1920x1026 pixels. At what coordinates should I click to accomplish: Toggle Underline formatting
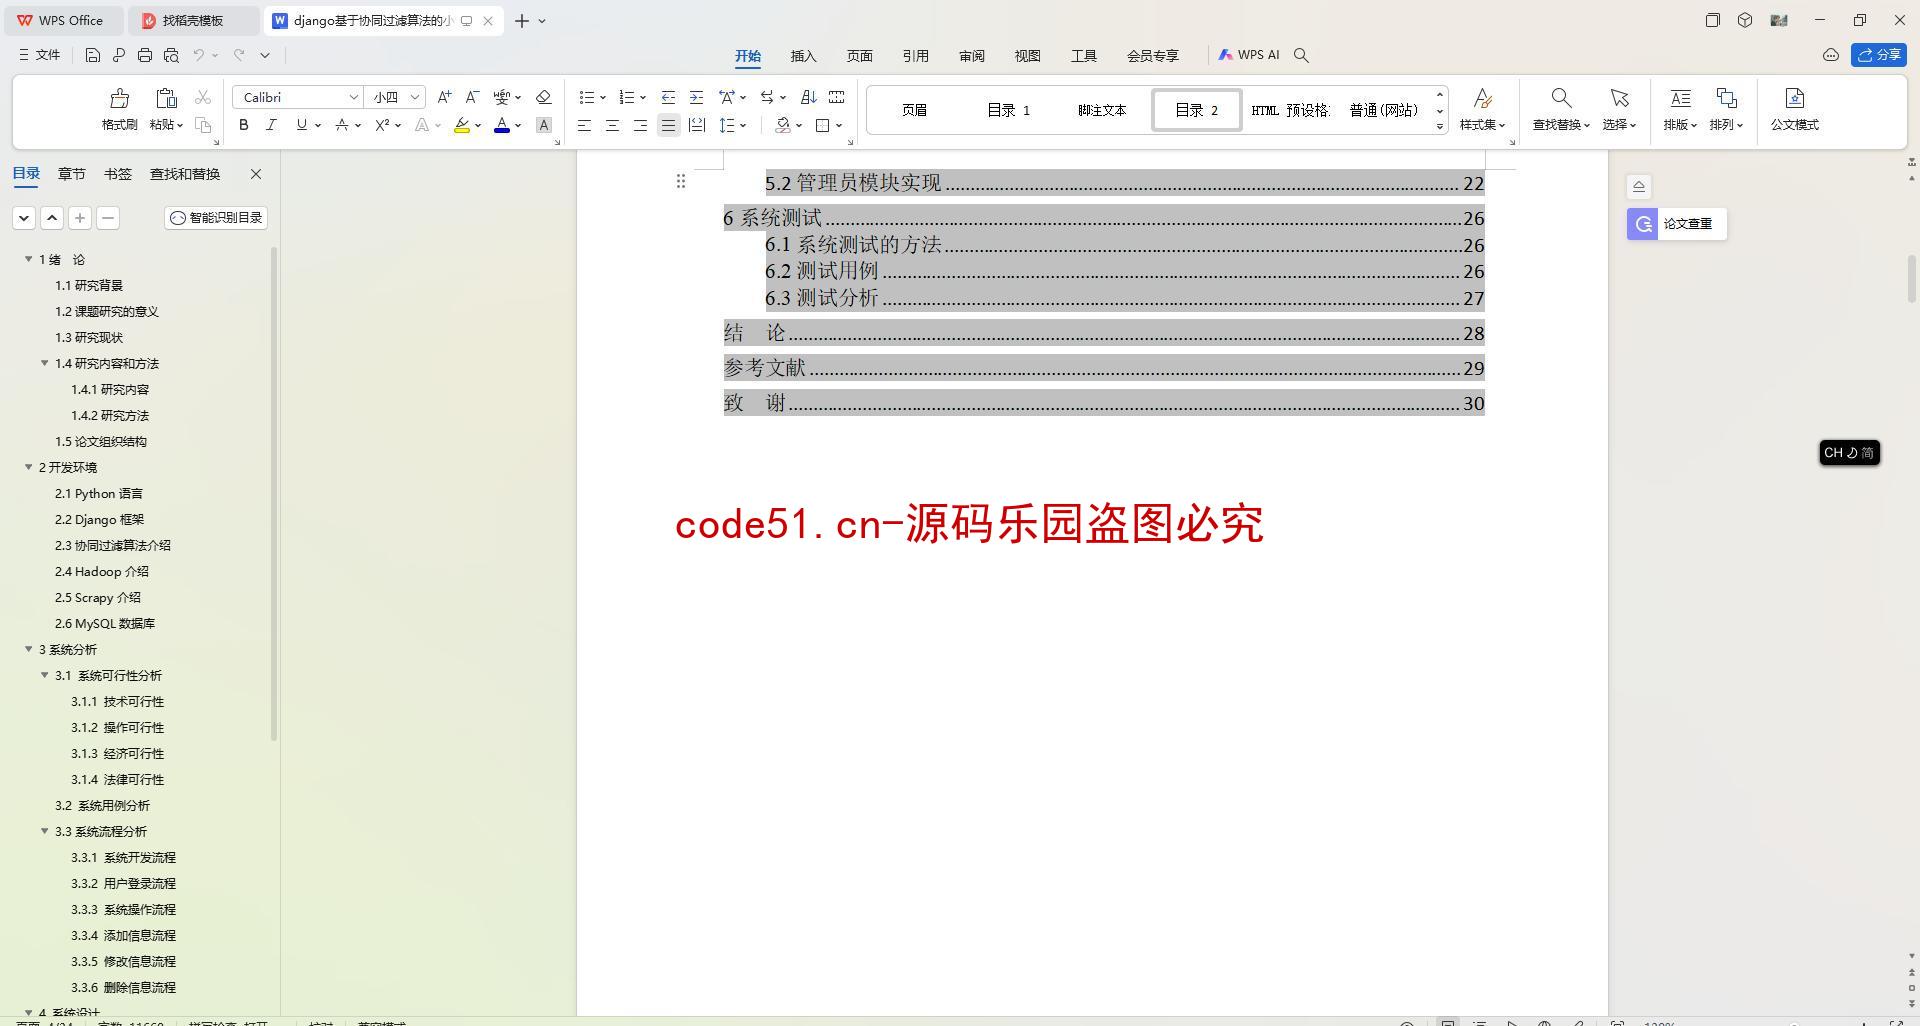301,125
